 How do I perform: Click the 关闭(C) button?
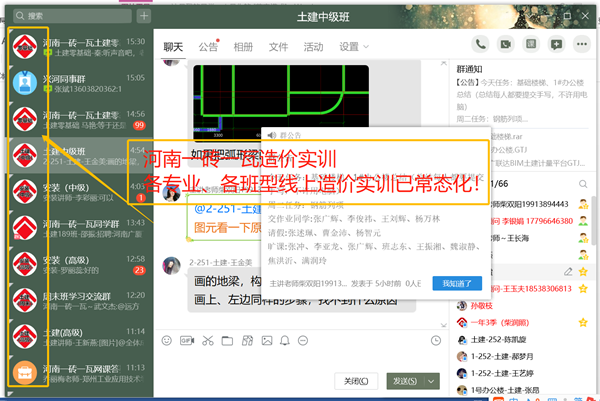click(x=356, y=381)
